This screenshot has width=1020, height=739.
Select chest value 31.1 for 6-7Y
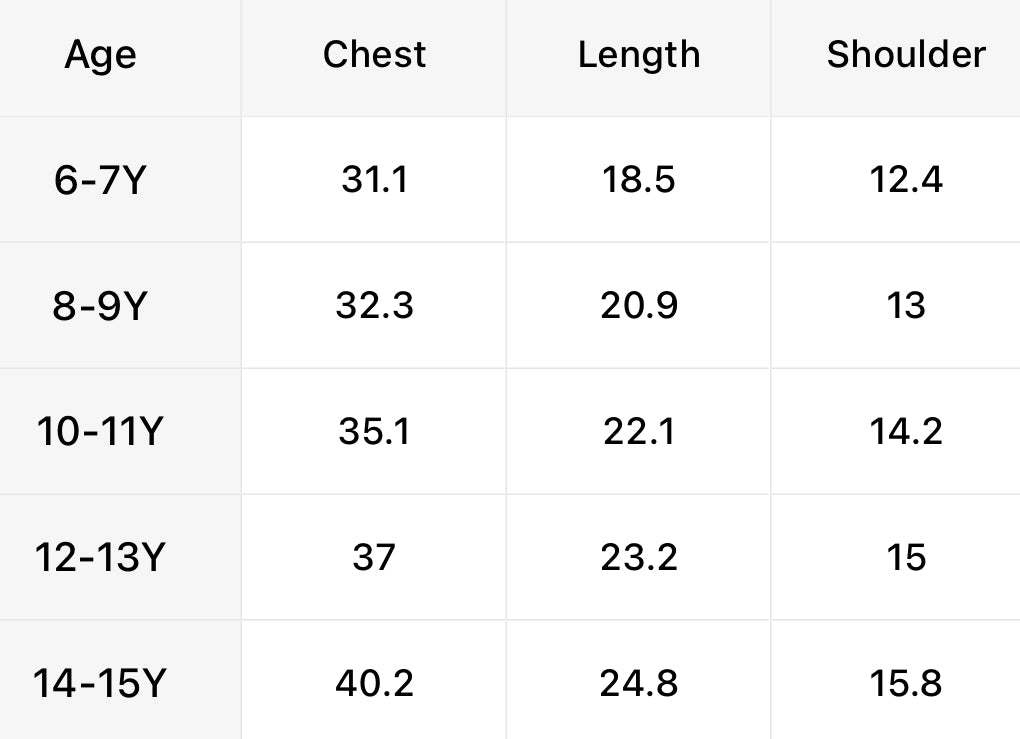point(374,181)
